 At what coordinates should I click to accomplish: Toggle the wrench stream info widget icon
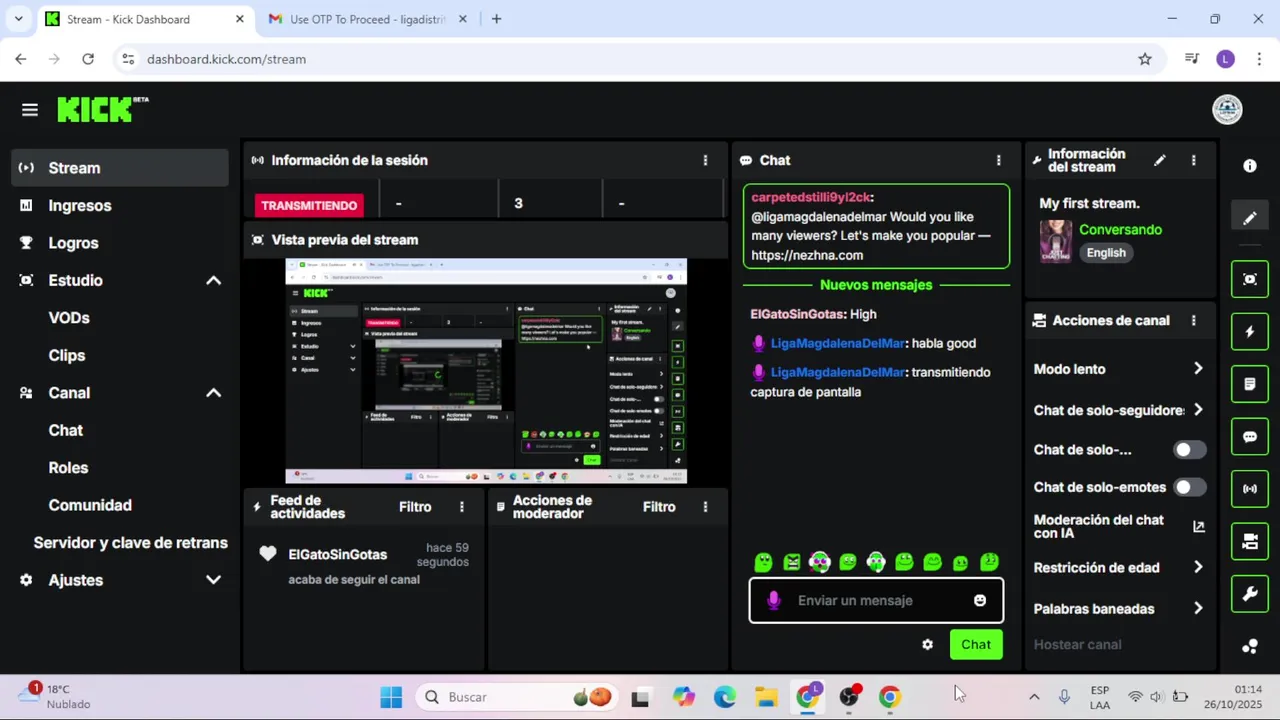1250,594
